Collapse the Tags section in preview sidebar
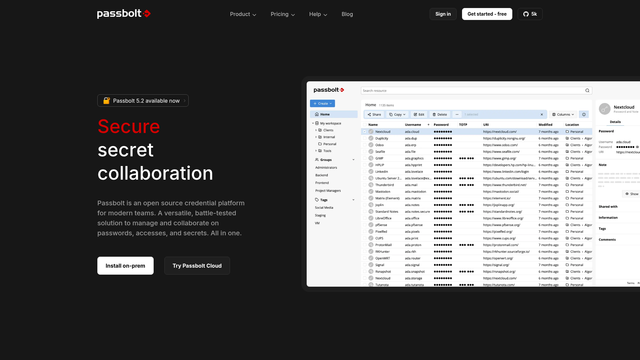The image size is (640, 360). pyautogui.click(x=353, y=200)
